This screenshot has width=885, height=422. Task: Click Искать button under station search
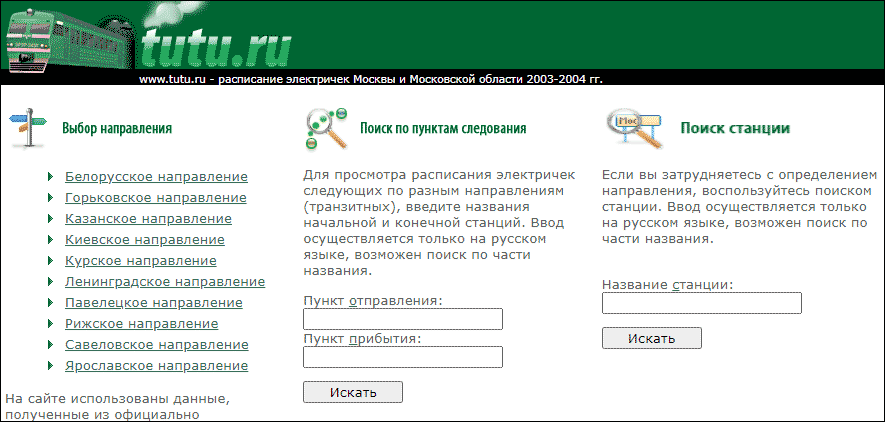click(x=652, y=338)
